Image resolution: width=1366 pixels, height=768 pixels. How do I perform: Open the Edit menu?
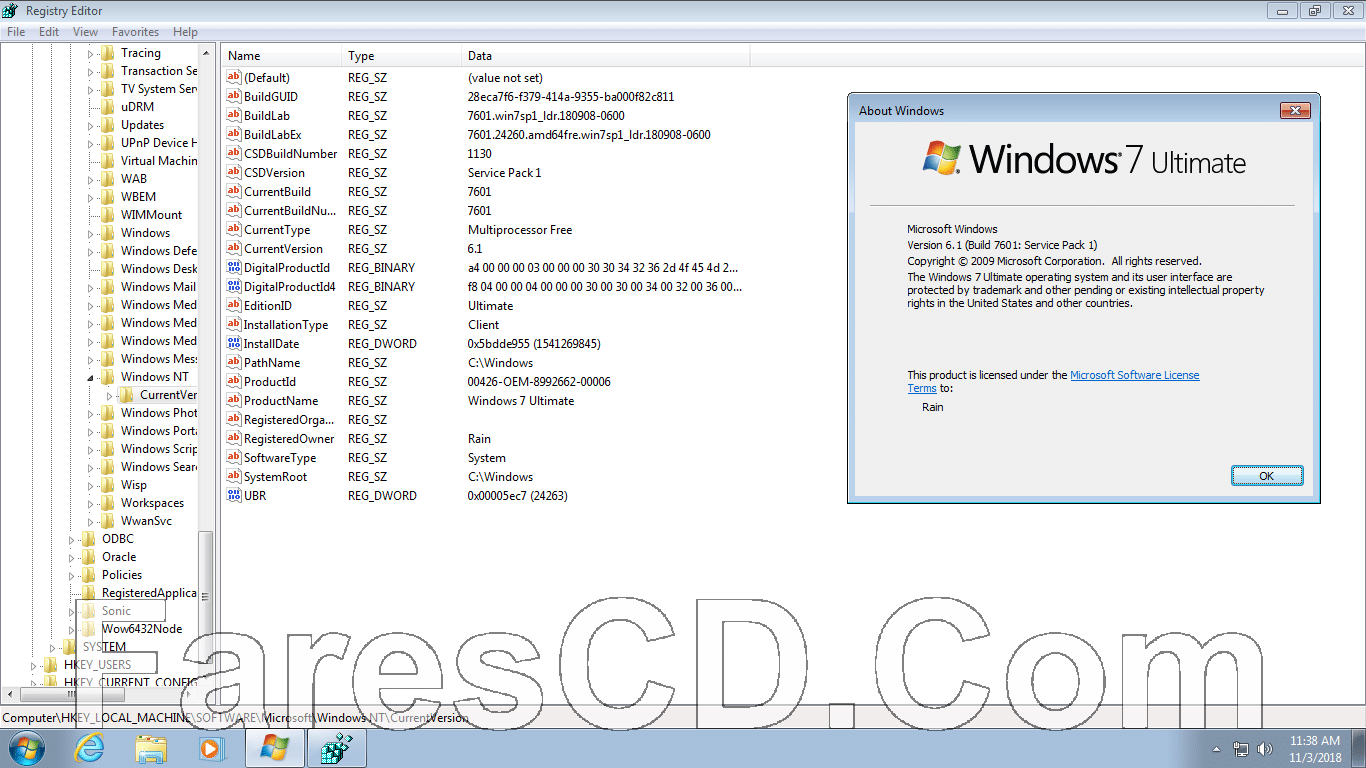[x=49, y=32]
